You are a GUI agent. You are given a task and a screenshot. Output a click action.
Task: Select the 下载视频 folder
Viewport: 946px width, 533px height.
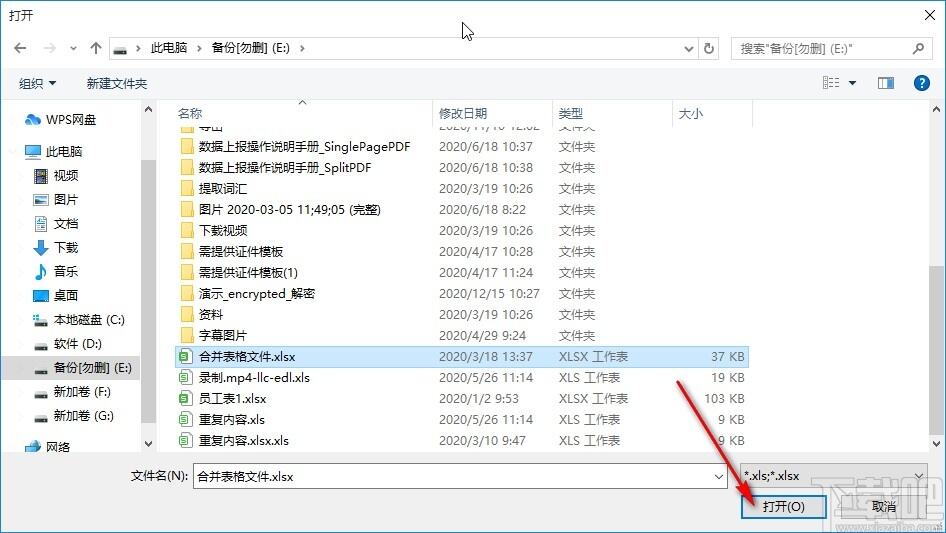[x=223, y=231]
